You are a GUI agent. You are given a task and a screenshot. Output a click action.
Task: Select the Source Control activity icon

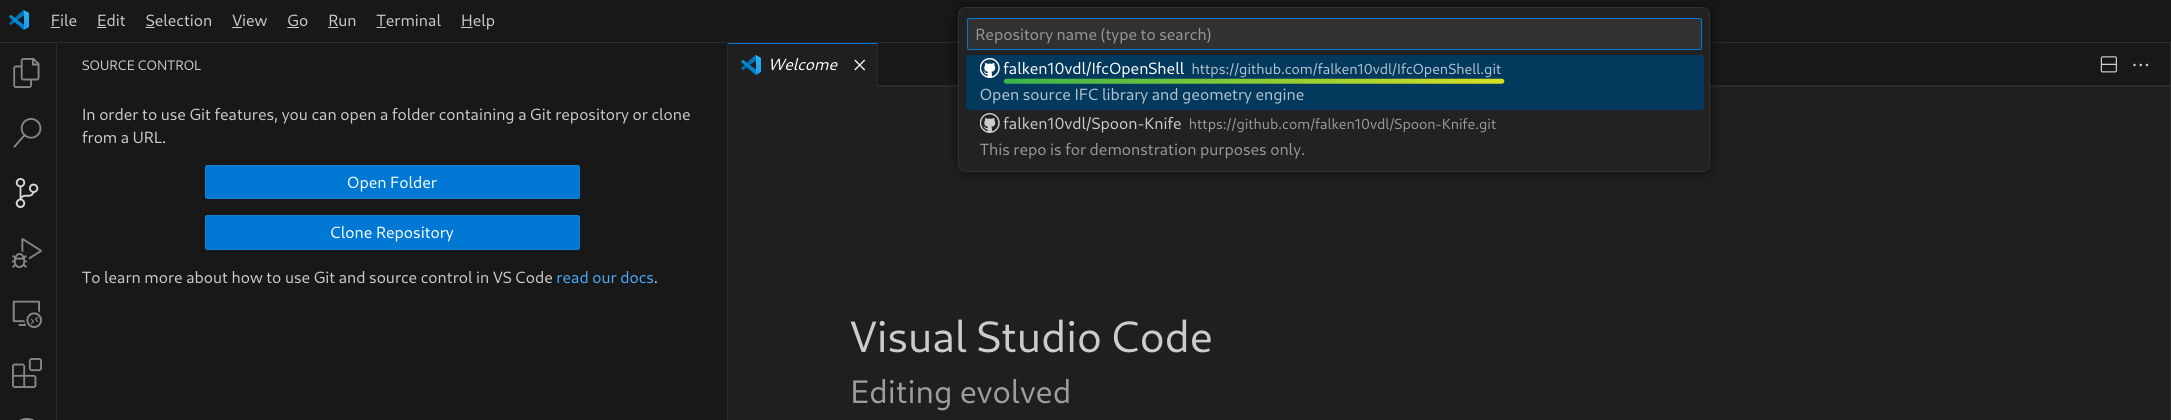27,193
